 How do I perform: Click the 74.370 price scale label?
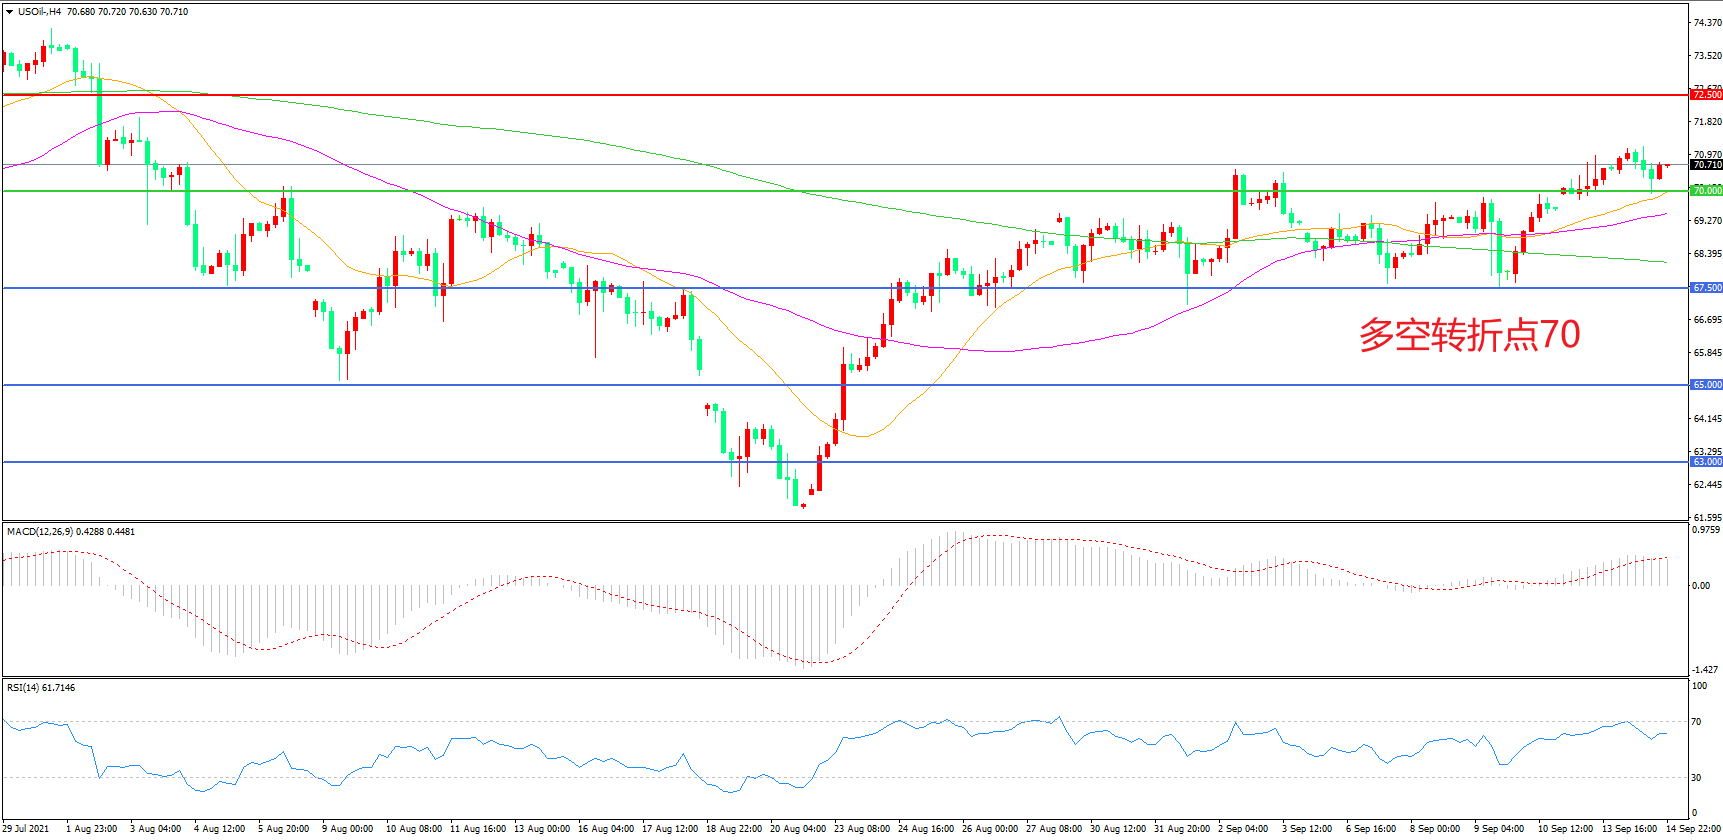click(x=1706, y=23)
